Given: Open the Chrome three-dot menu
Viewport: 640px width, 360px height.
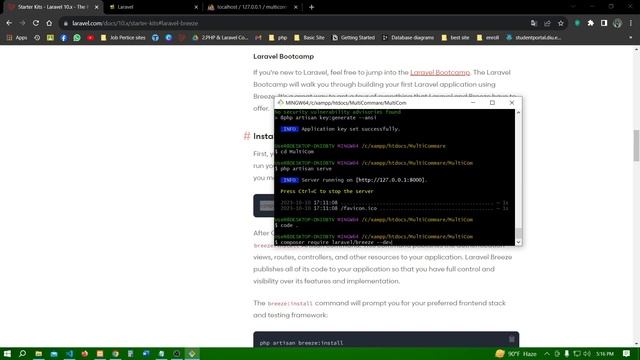Looking at the screenshot, I should (x=631, y=23).
